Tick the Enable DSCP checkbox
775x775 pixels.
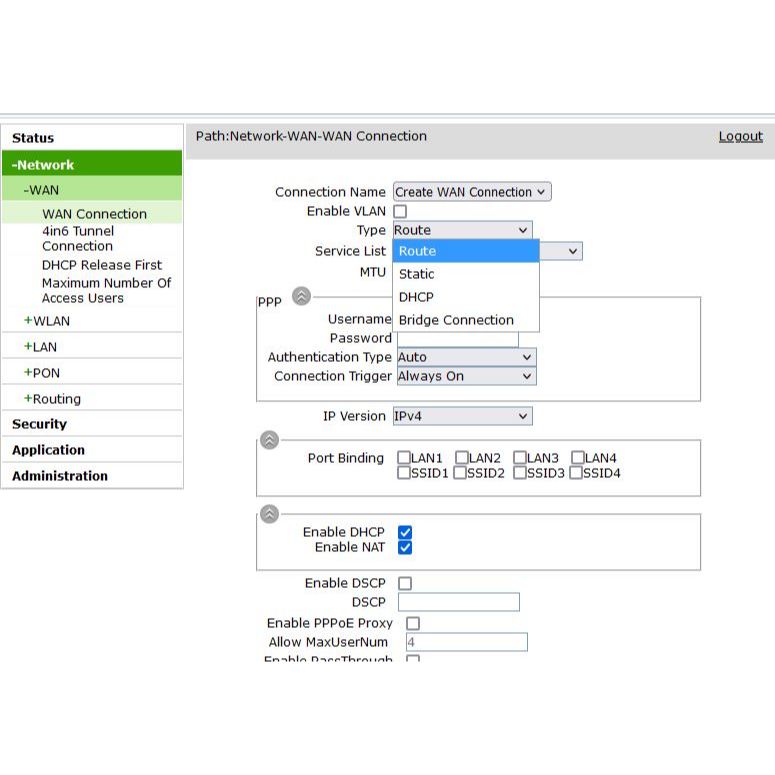[405, 583]
